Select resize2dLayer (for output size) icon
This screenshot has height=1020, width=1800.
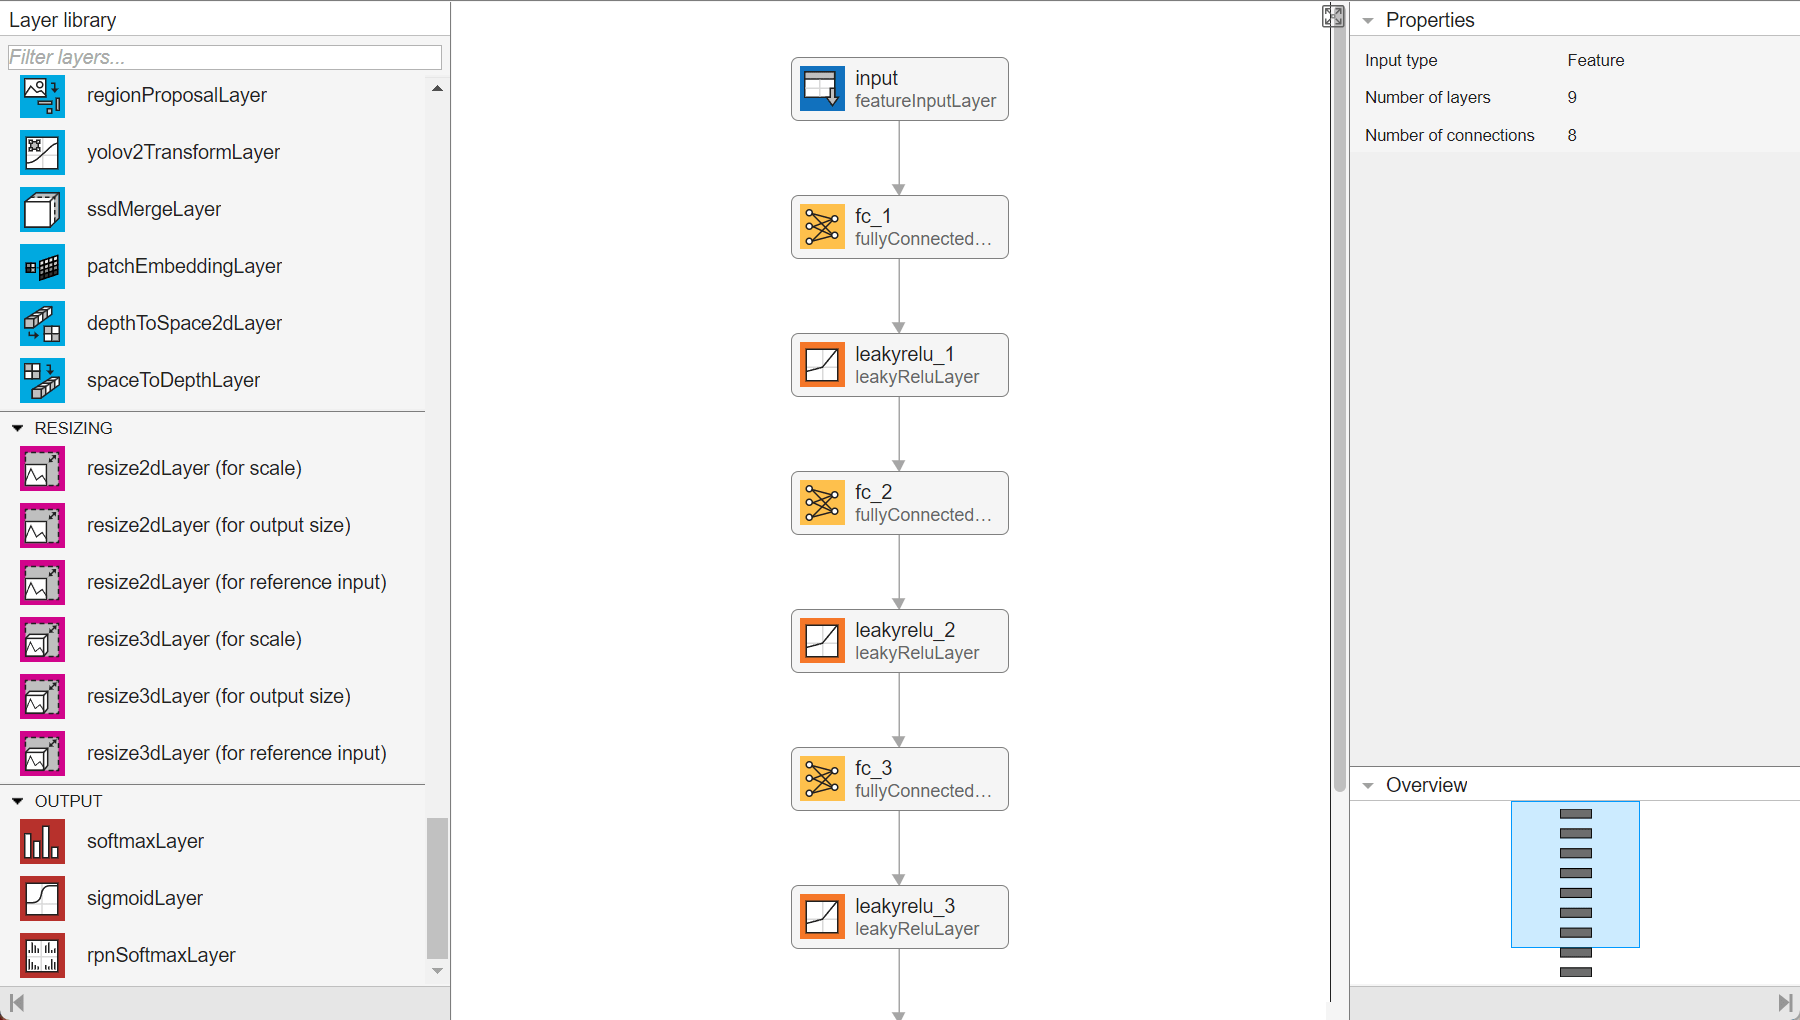pyautogui.click(x=42, y=525)
